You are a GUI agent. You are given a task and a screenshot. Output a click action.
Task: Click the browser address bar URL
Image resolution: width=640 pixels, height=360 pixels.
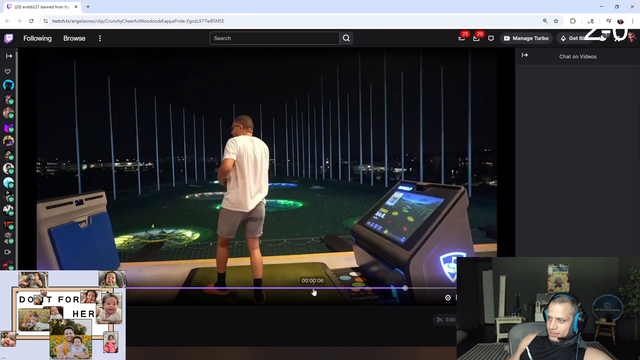tap(138, 21)
